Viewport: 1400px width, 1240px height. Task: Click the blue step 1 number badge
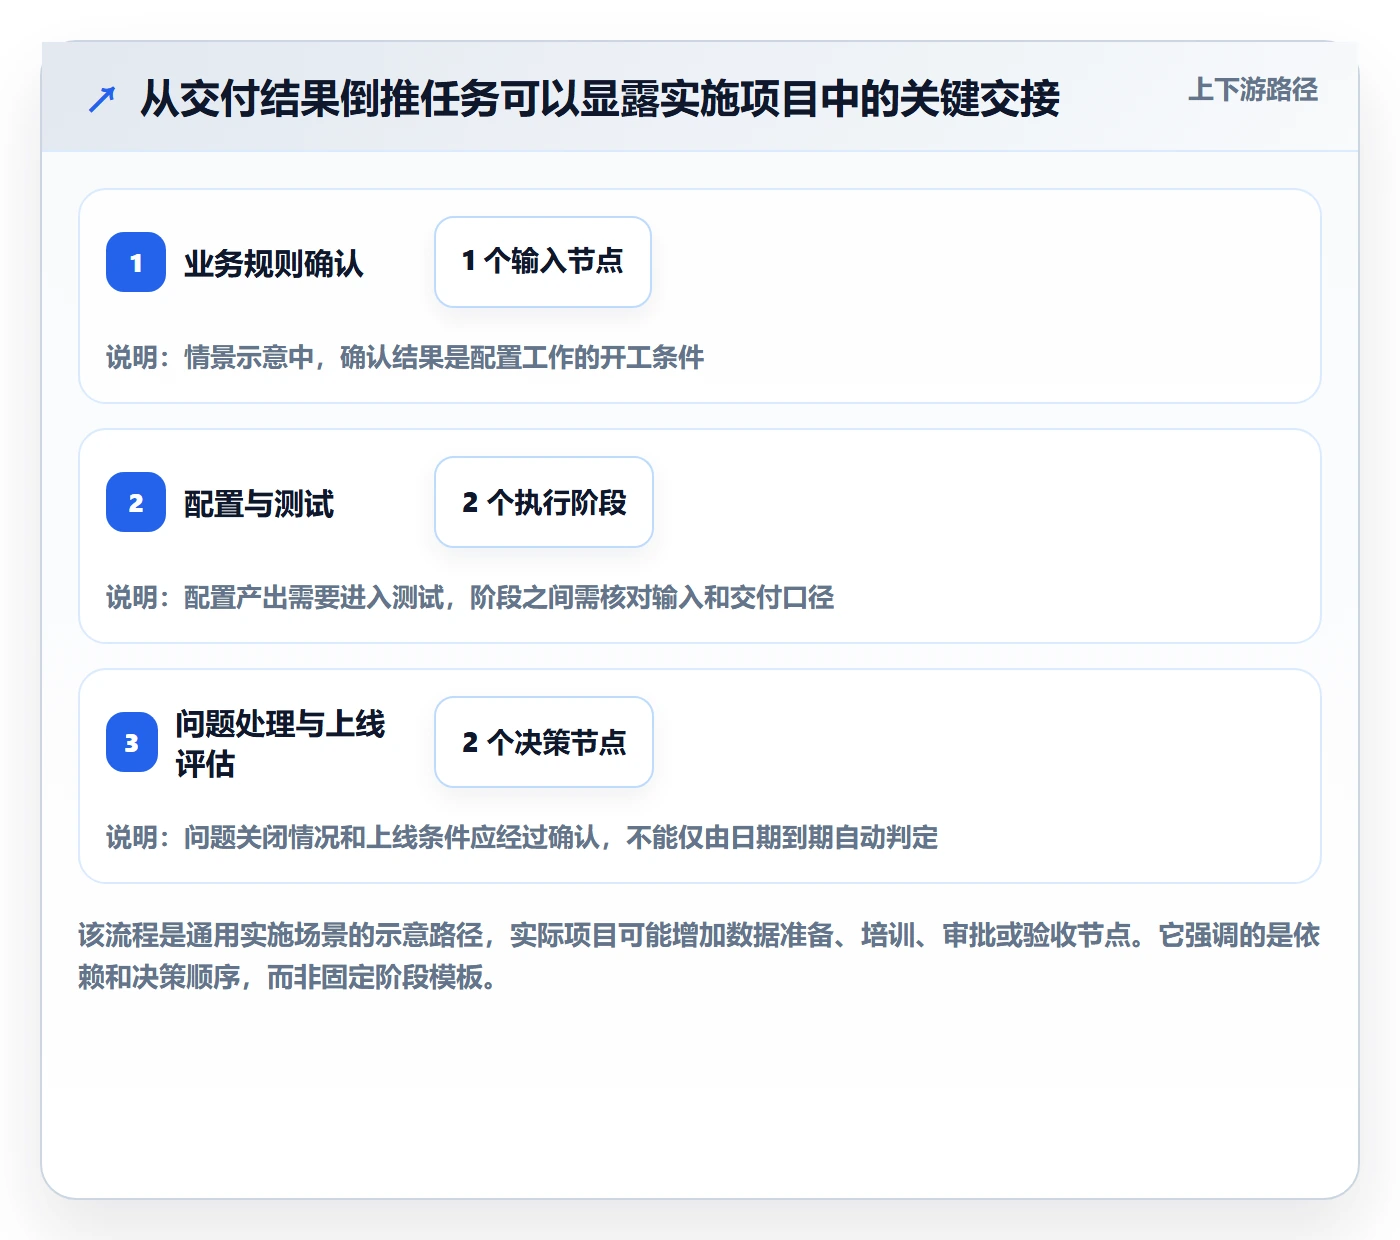pyautogui.click(x=136, y=262)
